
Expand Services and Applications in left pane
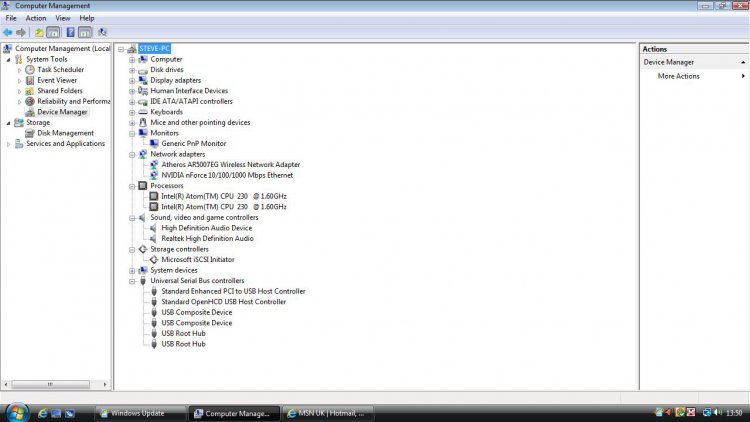click(8, 144)
